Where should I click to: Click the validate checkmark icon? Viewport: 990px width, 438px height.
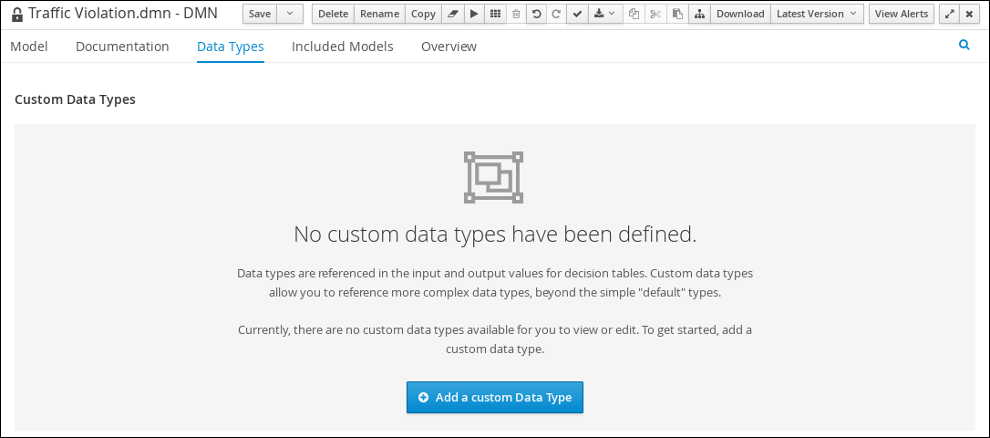tap(577, 14)
